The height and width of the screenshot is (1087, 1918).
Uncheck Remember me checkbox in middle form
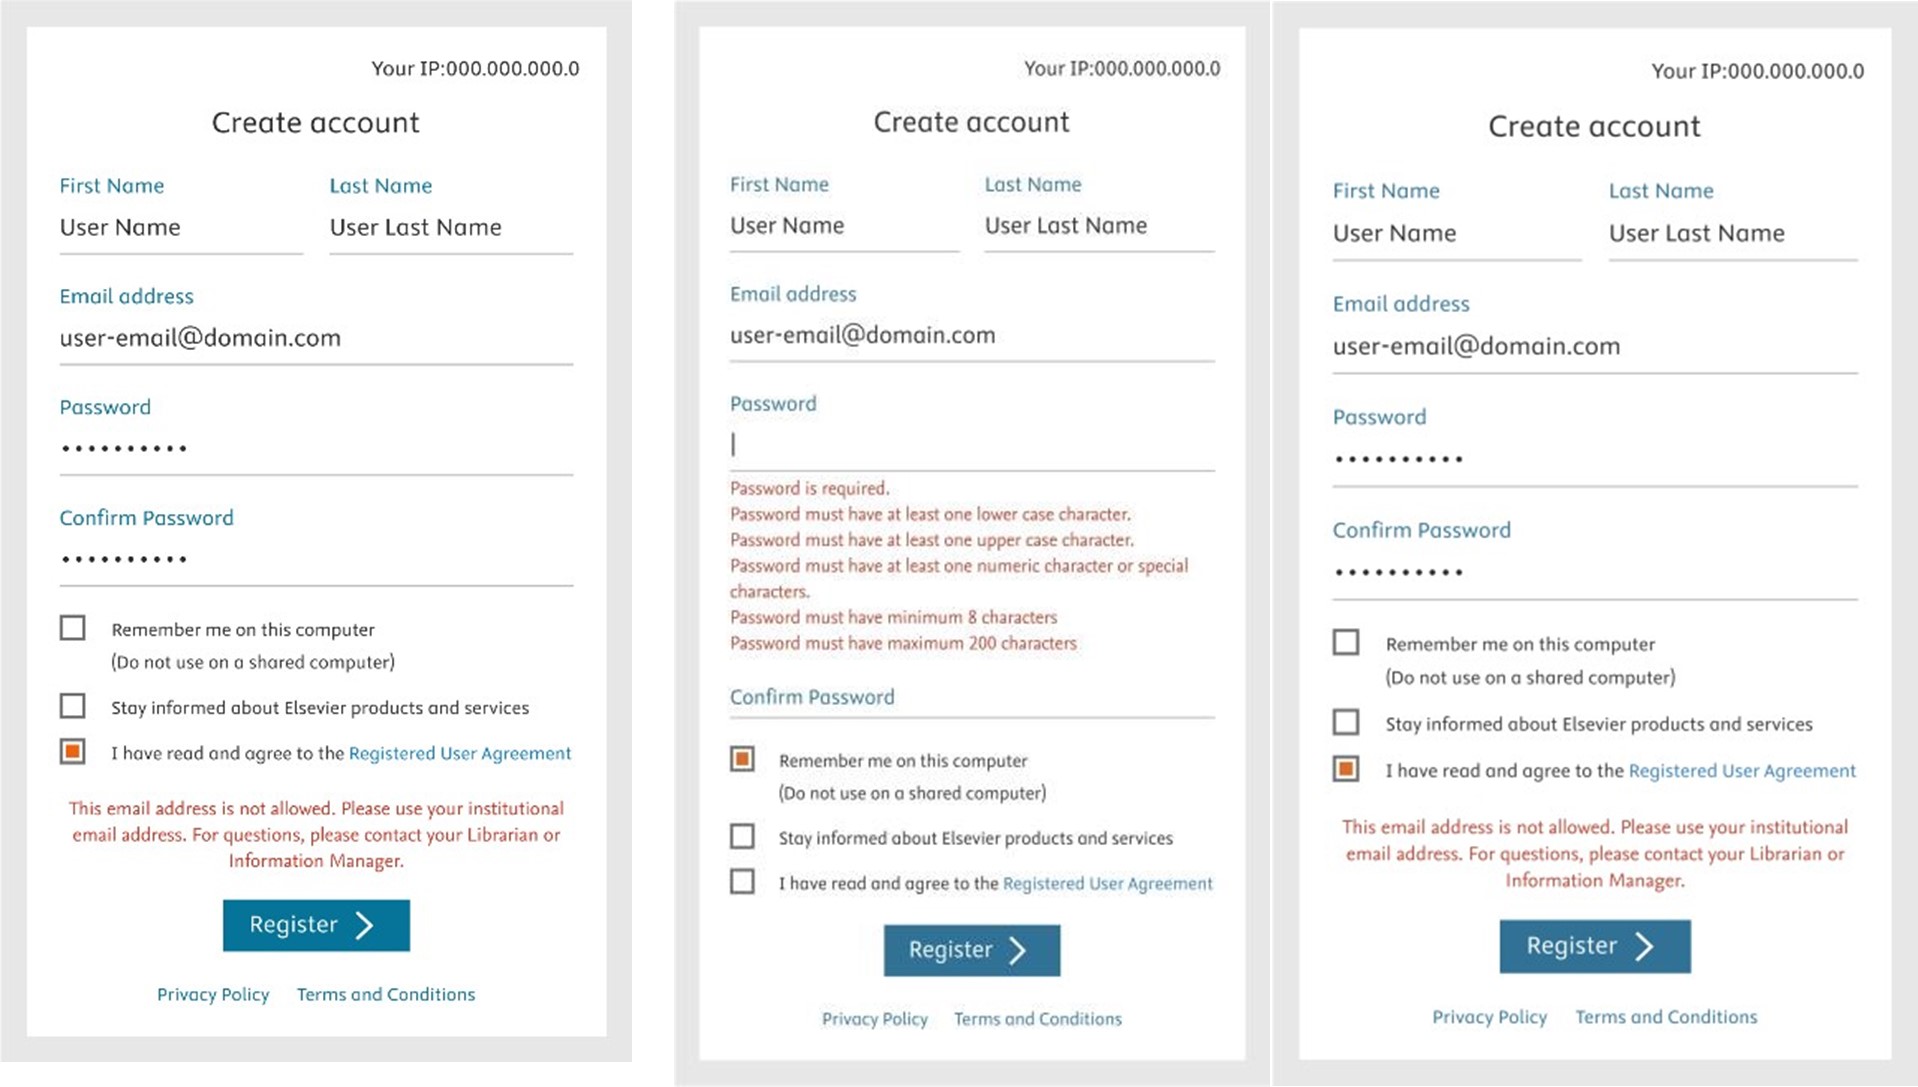pyautogui.click(x=742, y=759)
